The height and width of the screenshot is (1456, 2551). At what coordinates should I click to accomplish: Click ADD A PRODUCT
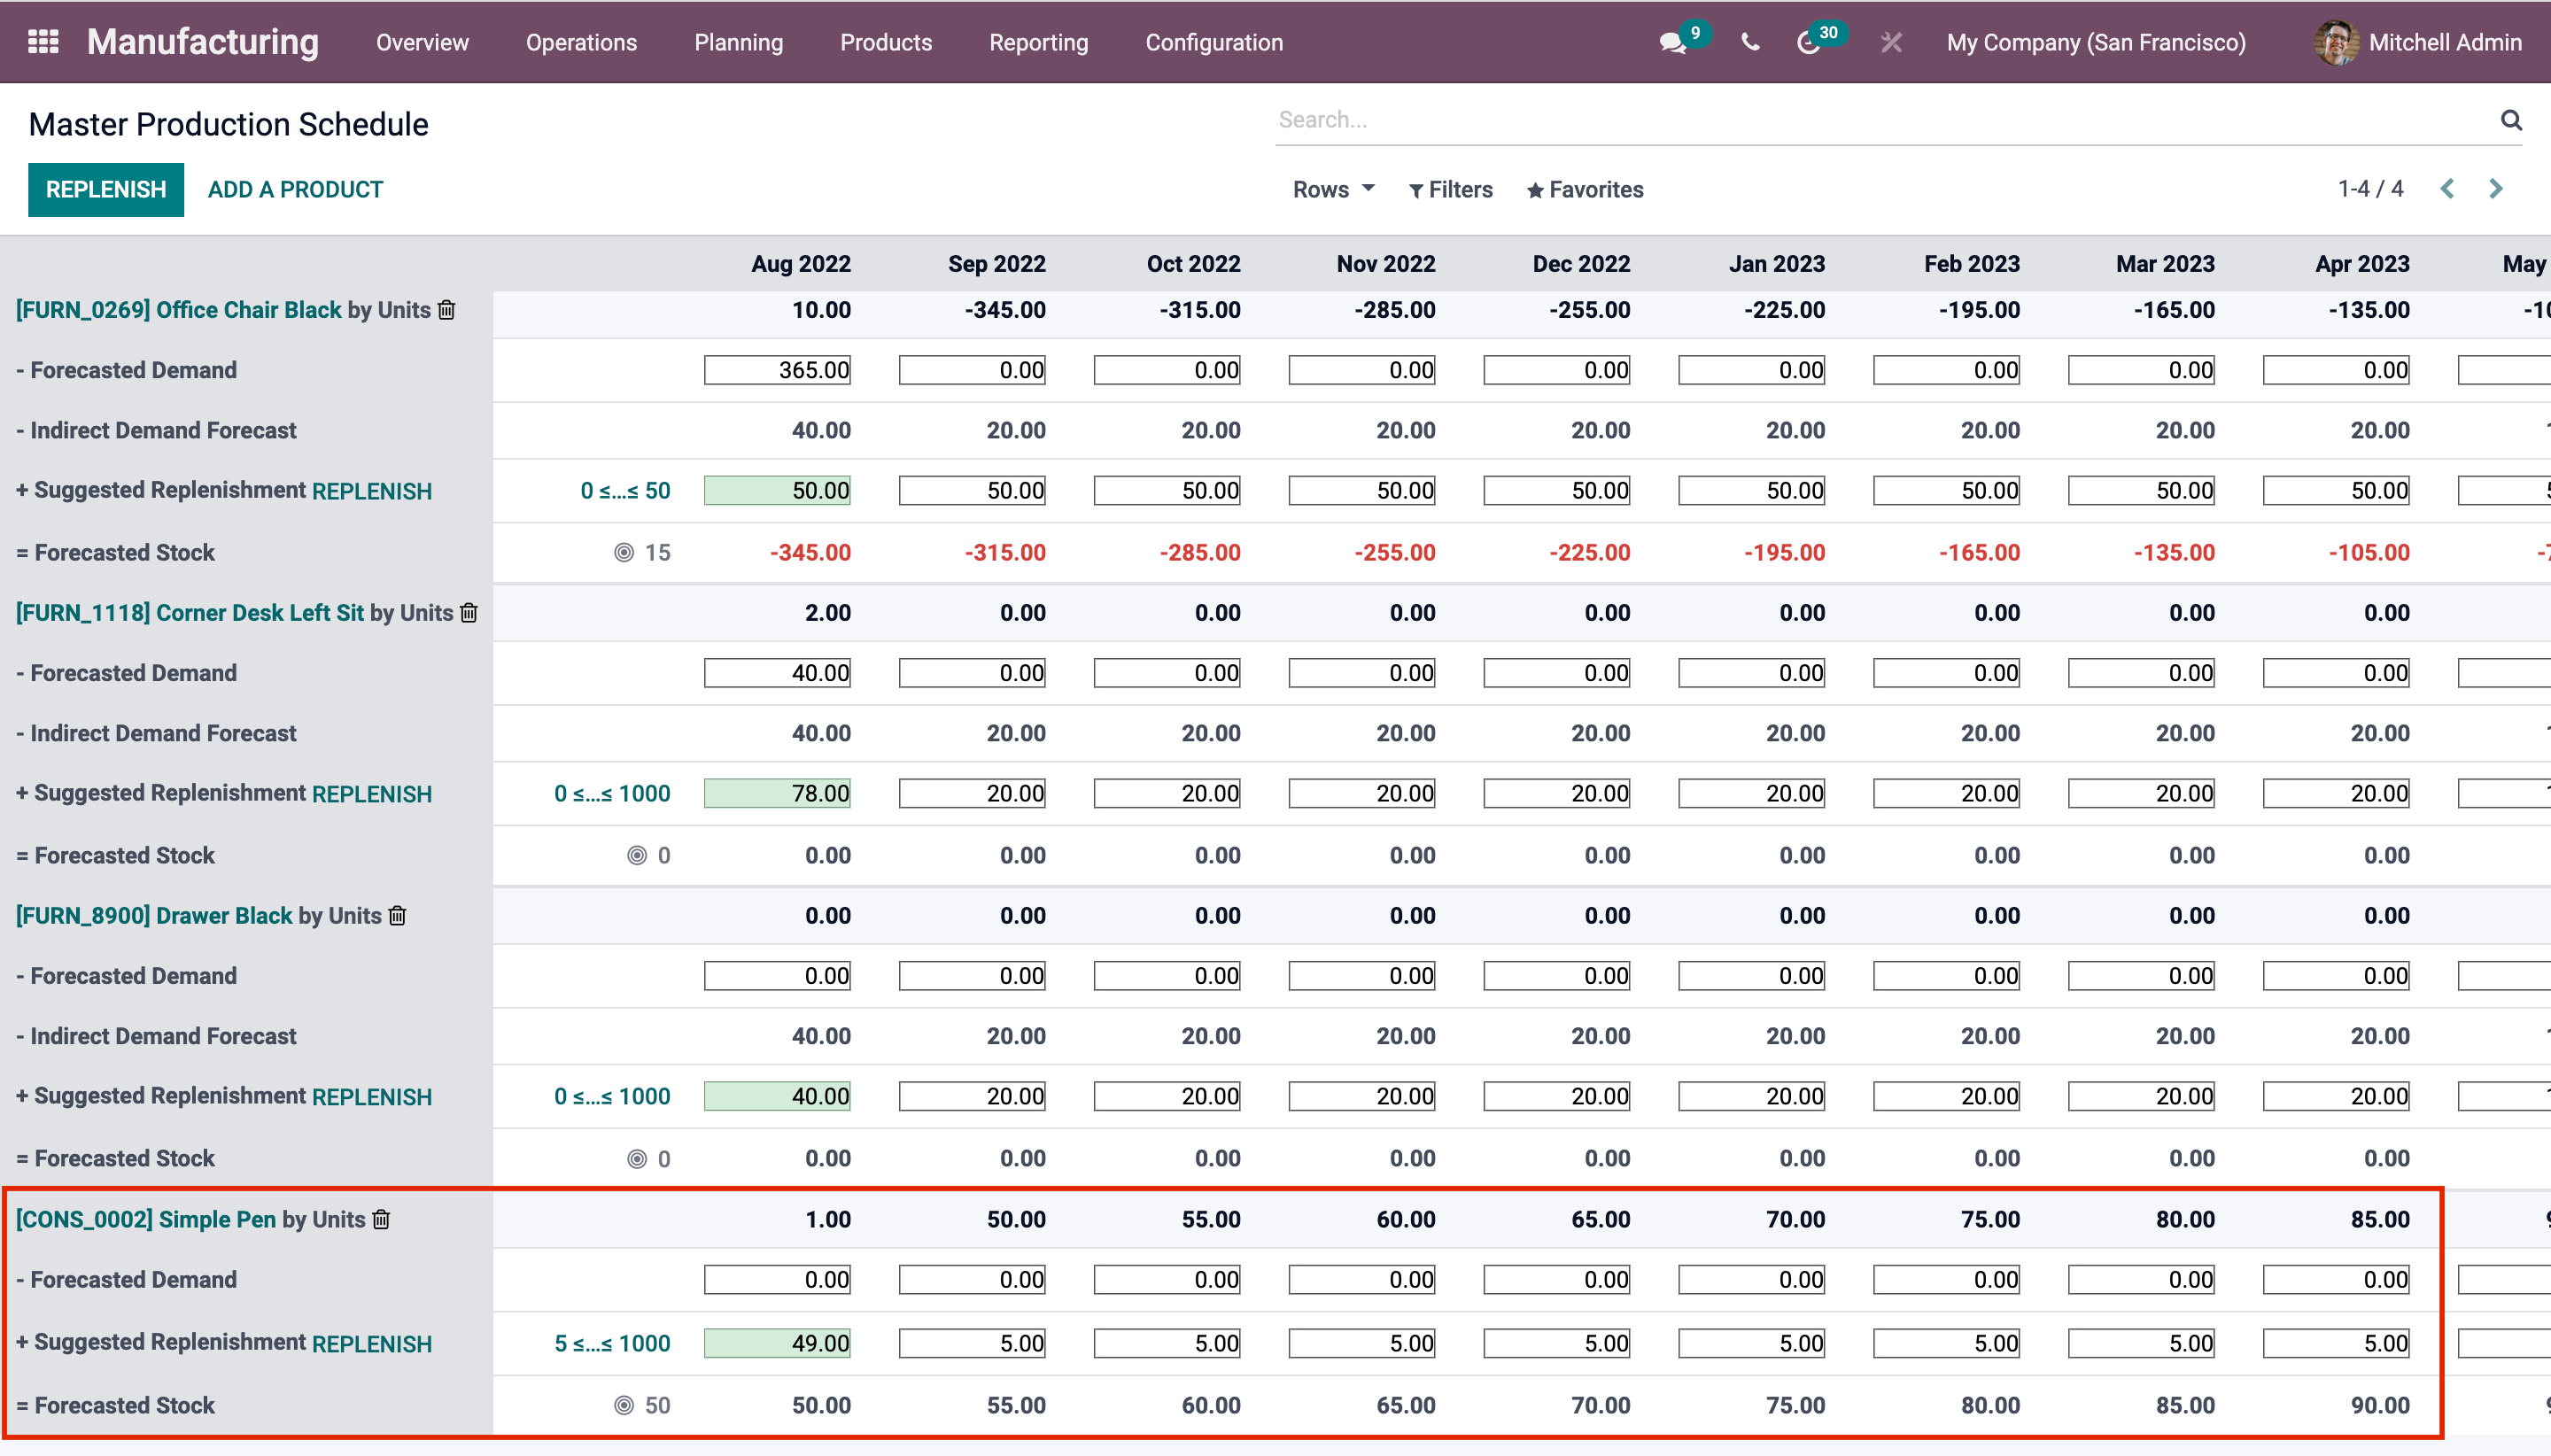point(295,190)
